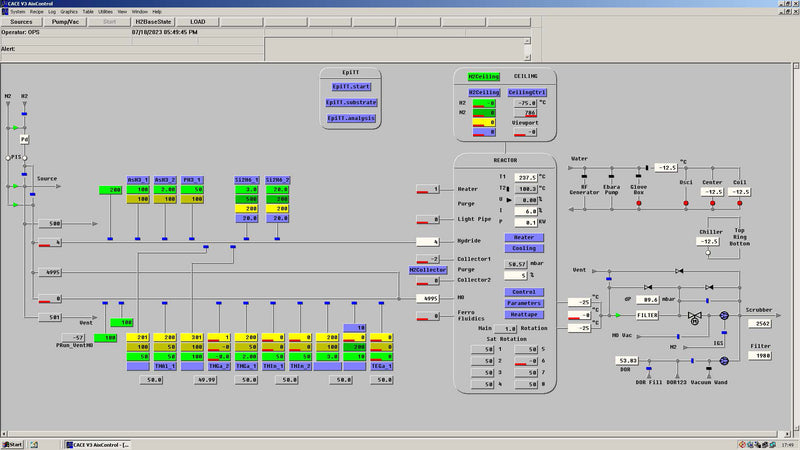800x450 pixels.
Task: Open the TMGa_2 source label
Action: click(220, 366)
